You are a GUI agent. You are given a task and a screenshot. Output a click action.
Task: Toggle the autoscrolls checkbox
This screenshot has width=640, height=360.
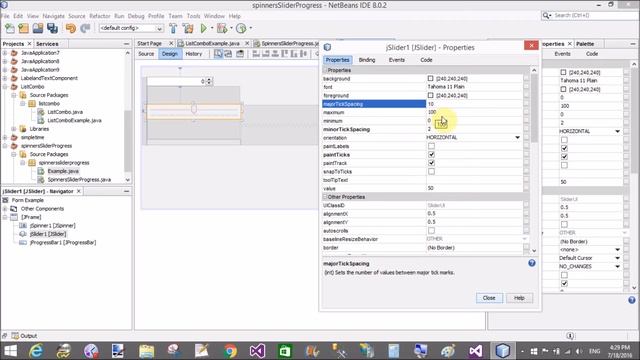[x=431, y=231]
